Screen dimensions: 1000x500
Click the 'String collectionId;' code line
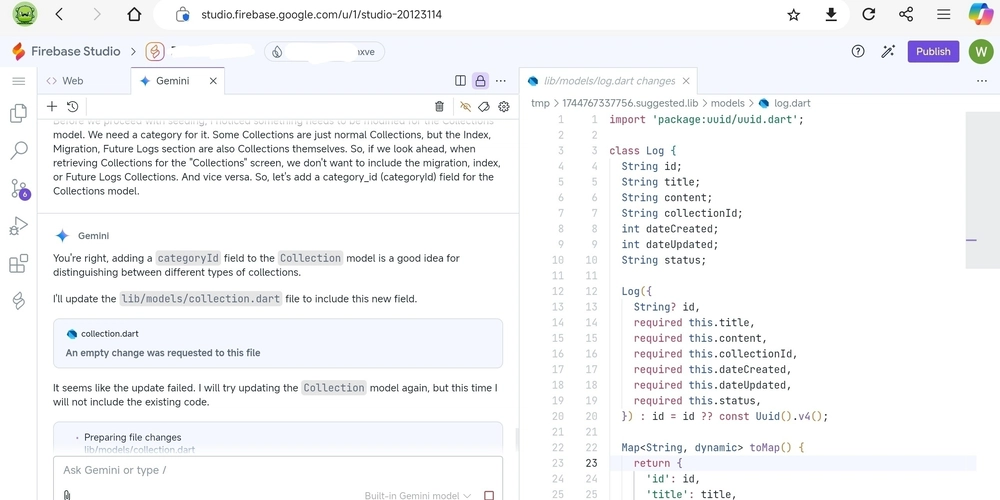682,213
